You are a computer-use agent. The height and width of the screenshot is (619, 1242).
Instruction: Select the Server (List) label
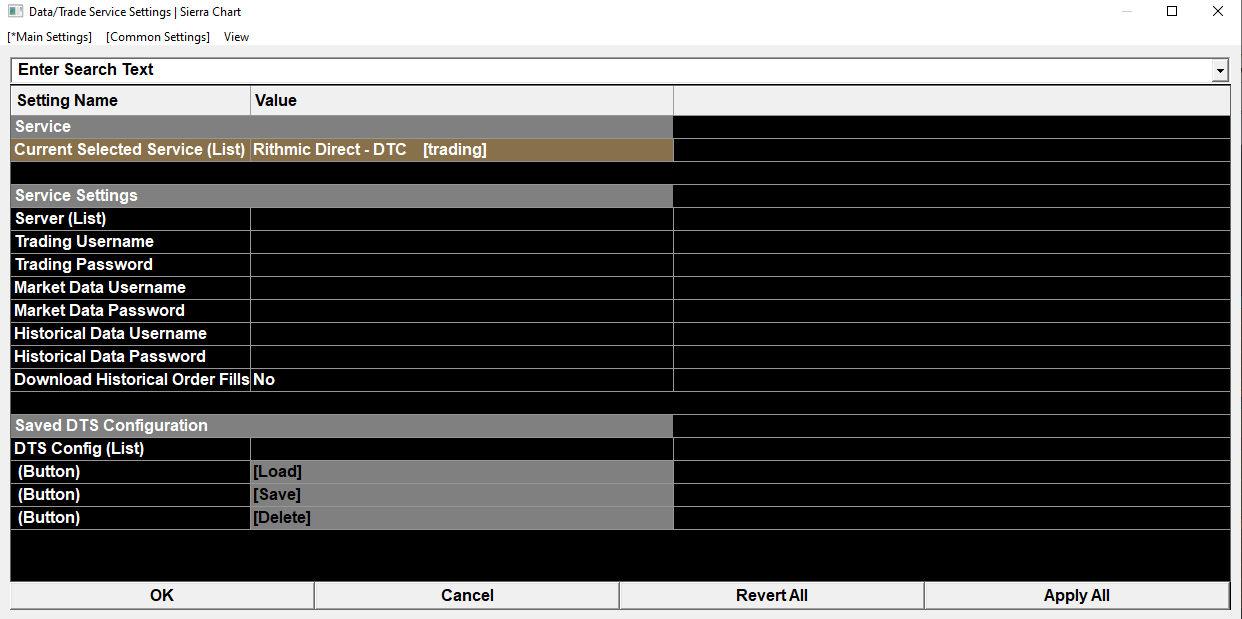130,219
